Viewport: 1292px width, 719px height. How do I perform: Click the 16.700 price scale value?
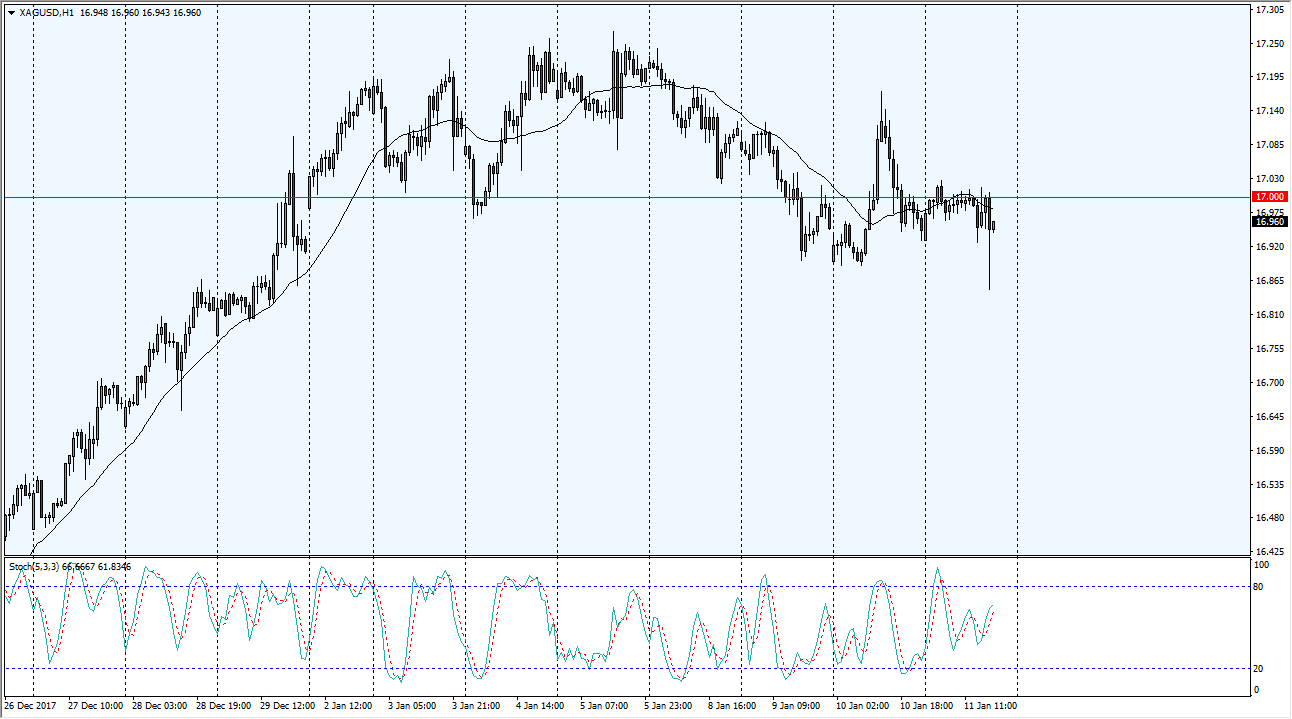1269,383
